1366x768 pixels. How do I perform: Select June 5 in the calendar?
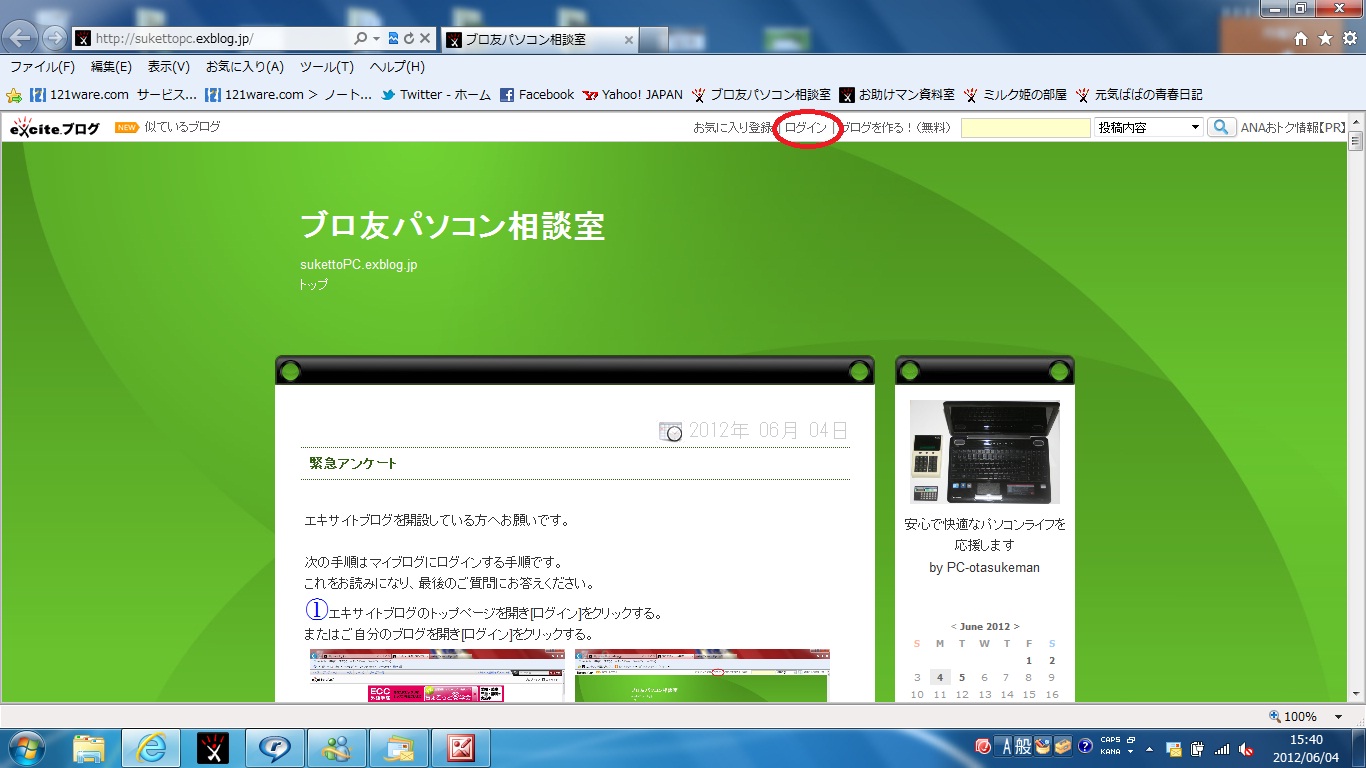coord(962,677)
